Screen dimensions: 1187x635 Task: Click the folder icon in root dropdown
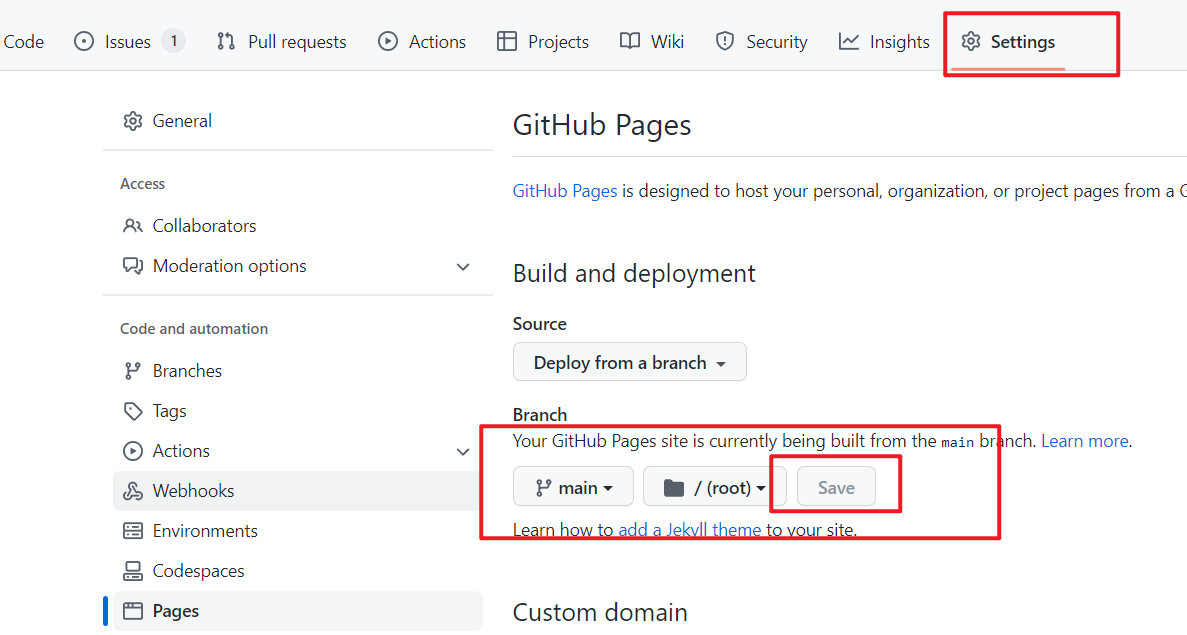(x=674, y=488)
